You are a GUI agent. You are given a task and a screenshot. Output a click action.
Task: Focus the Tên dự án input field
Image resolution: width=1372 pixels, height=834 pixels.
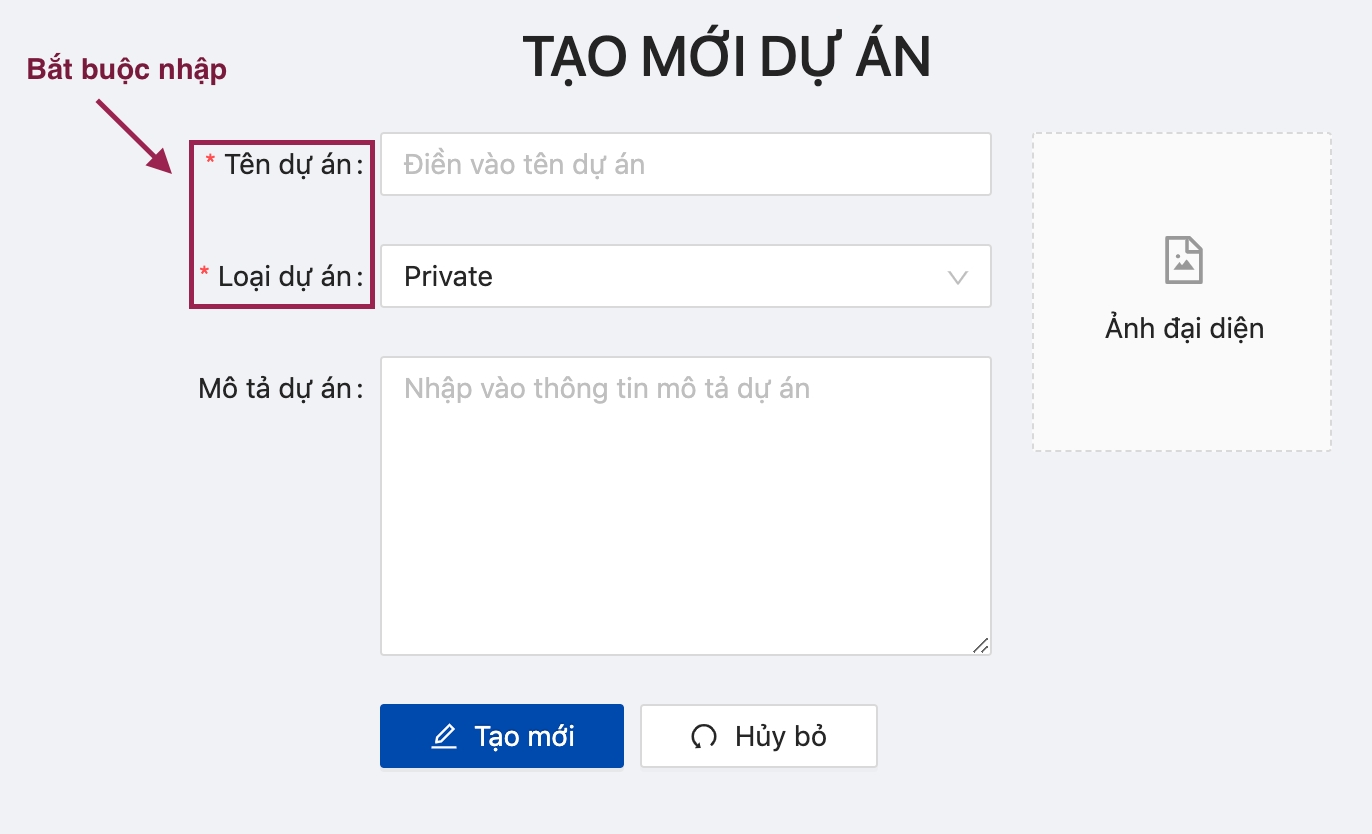coord(686,164)
